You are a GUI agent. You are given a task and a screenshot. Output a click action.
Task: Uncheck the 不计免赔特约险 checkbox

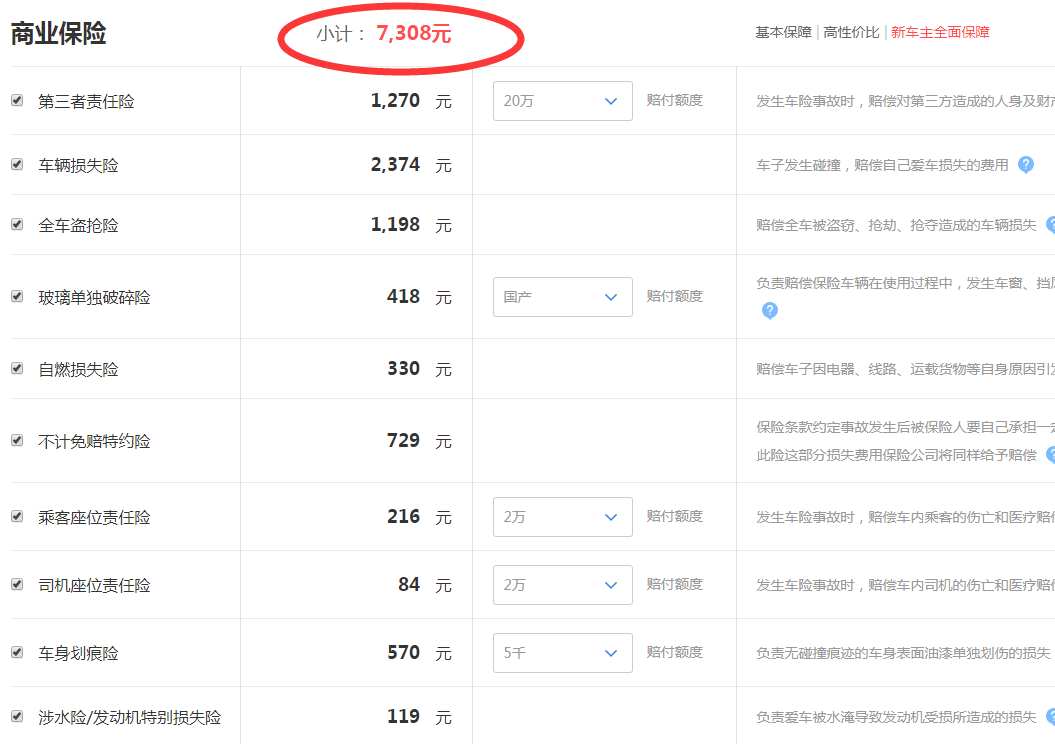tap(17, 440)
